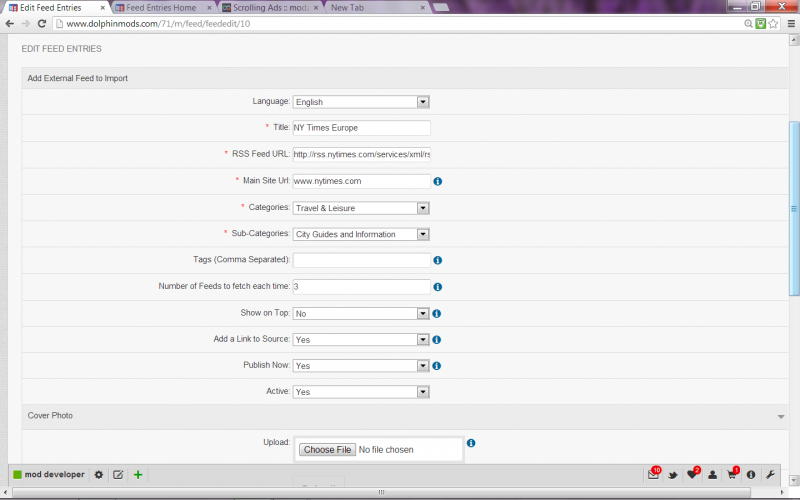Close the Scrolling Ads tab
The height and width of the screenshot is (500, 800).
coord(316,8)
